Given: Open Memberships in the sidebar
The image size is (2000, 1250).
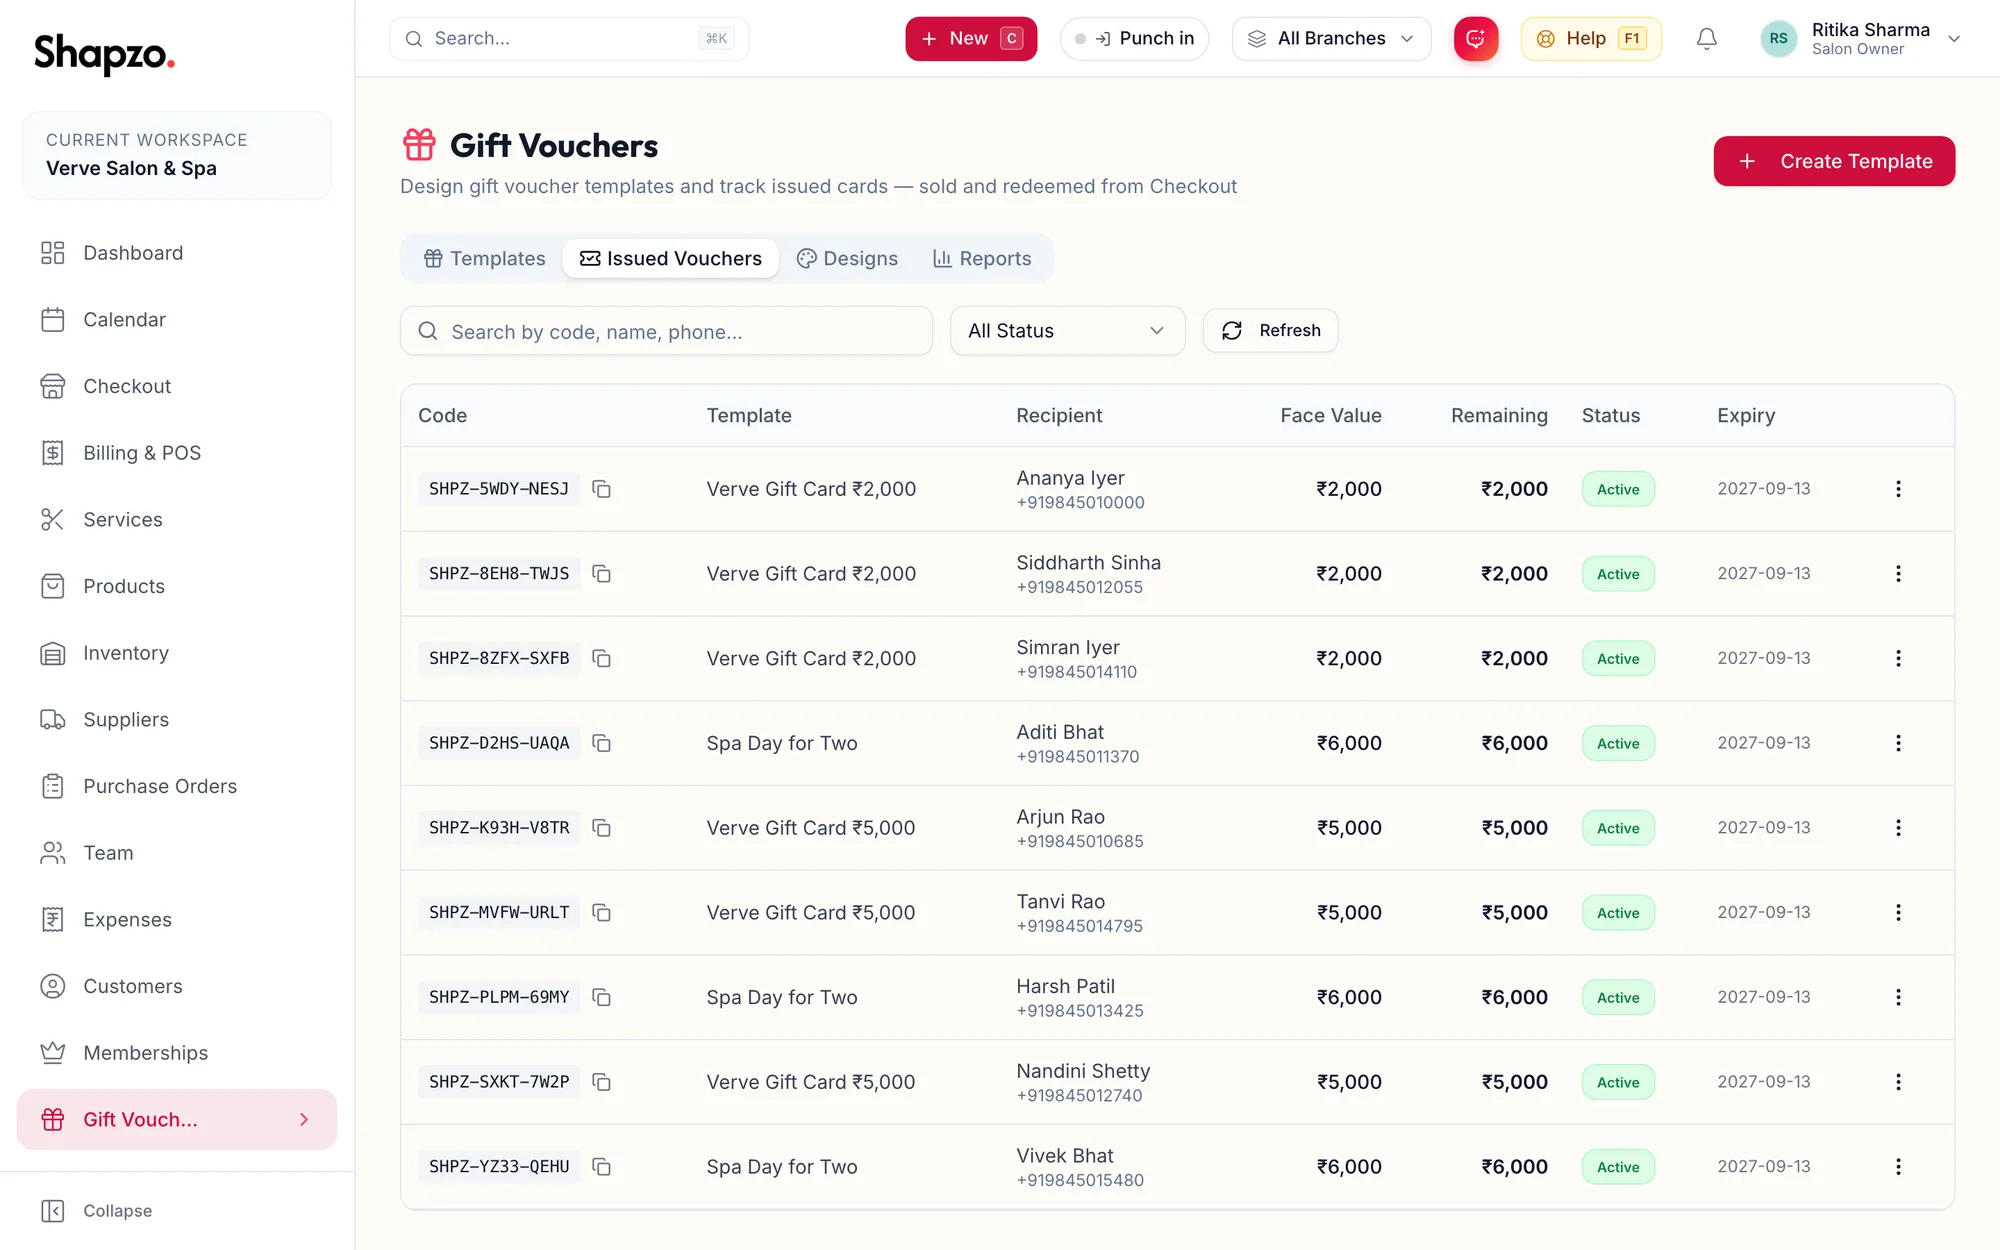Looking at the screenshot, I should tap(177, 1053).
